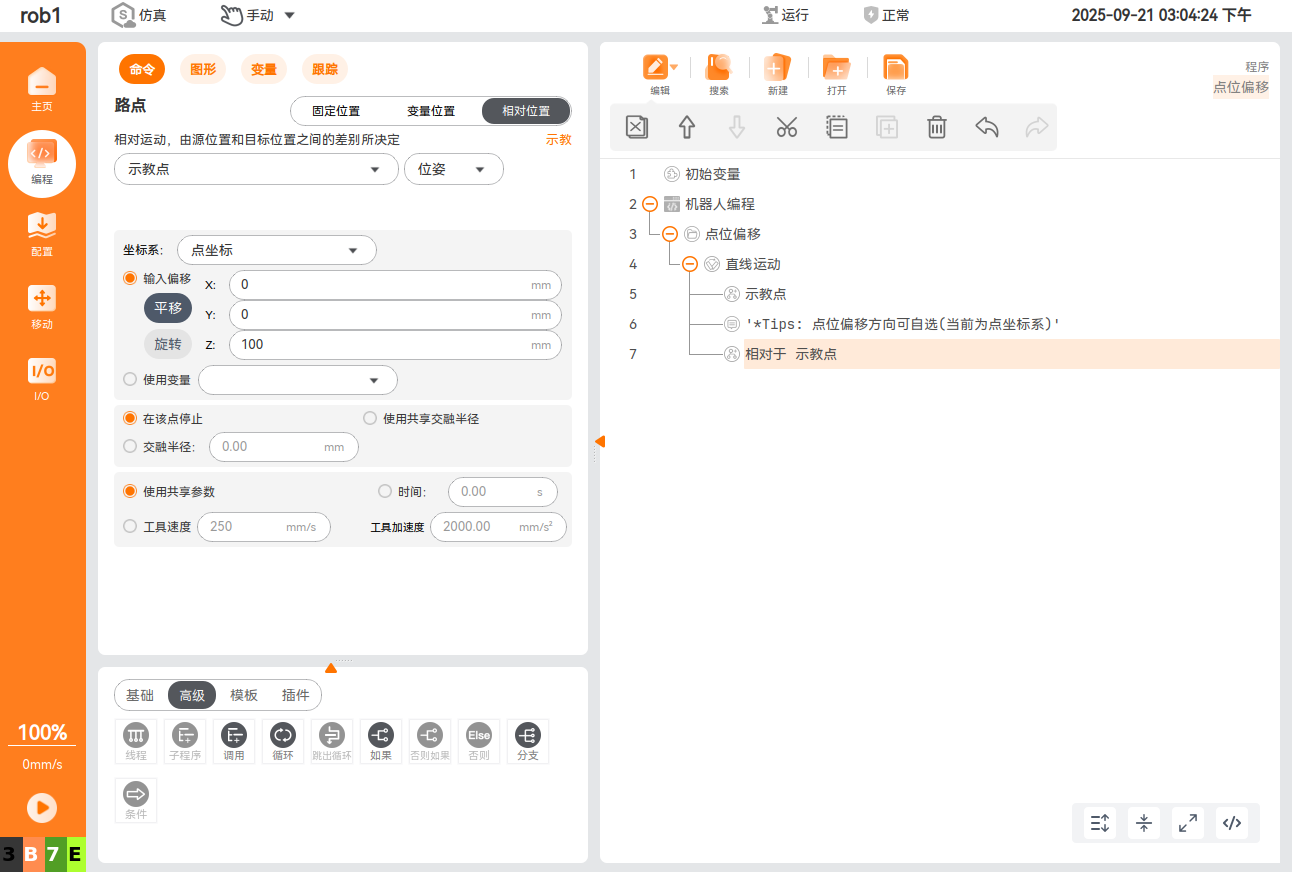Choose the Tool speed (工具速度) radio button

coord(130,526)
